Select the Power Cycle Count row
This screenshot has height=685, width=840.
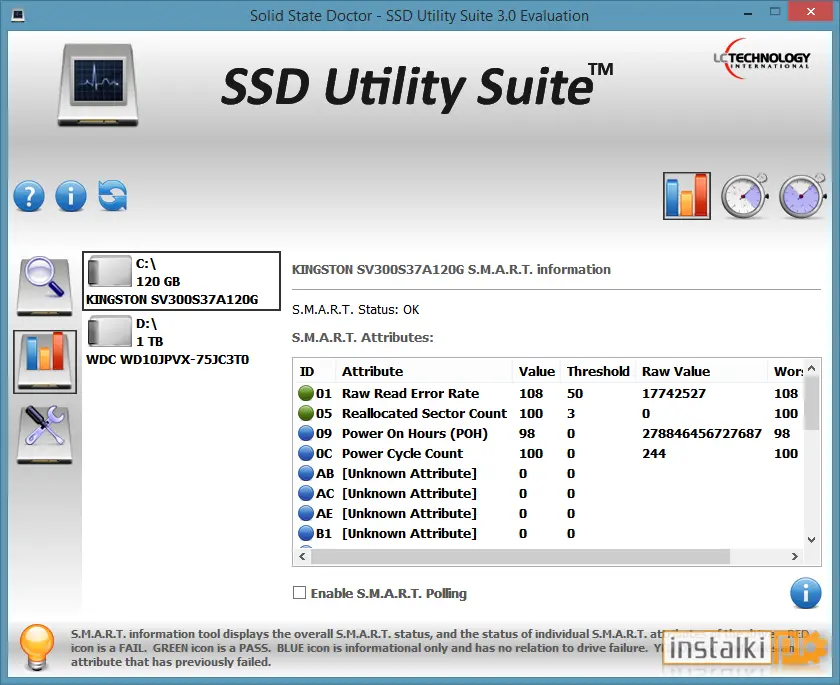(549, 454)
